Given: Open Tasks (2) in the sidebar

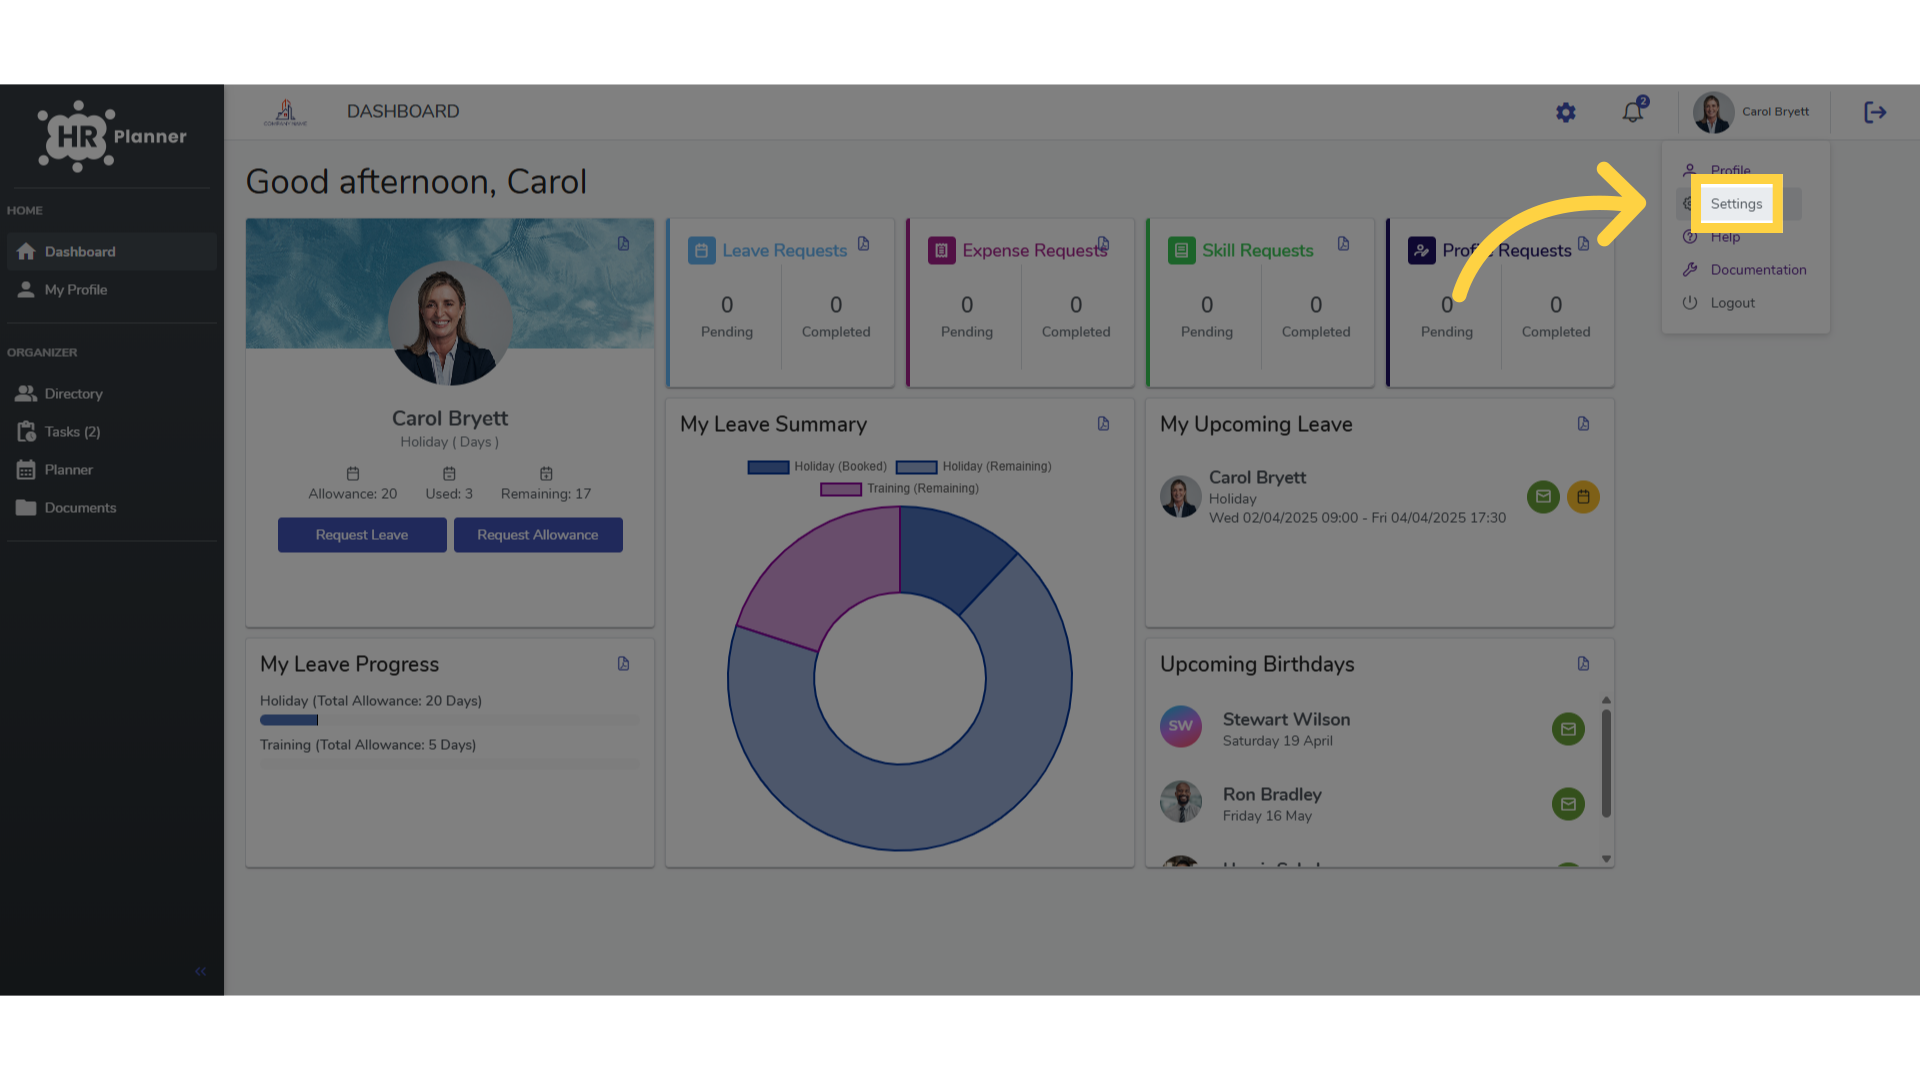Looking at the screenshot, I should (111, 432).
